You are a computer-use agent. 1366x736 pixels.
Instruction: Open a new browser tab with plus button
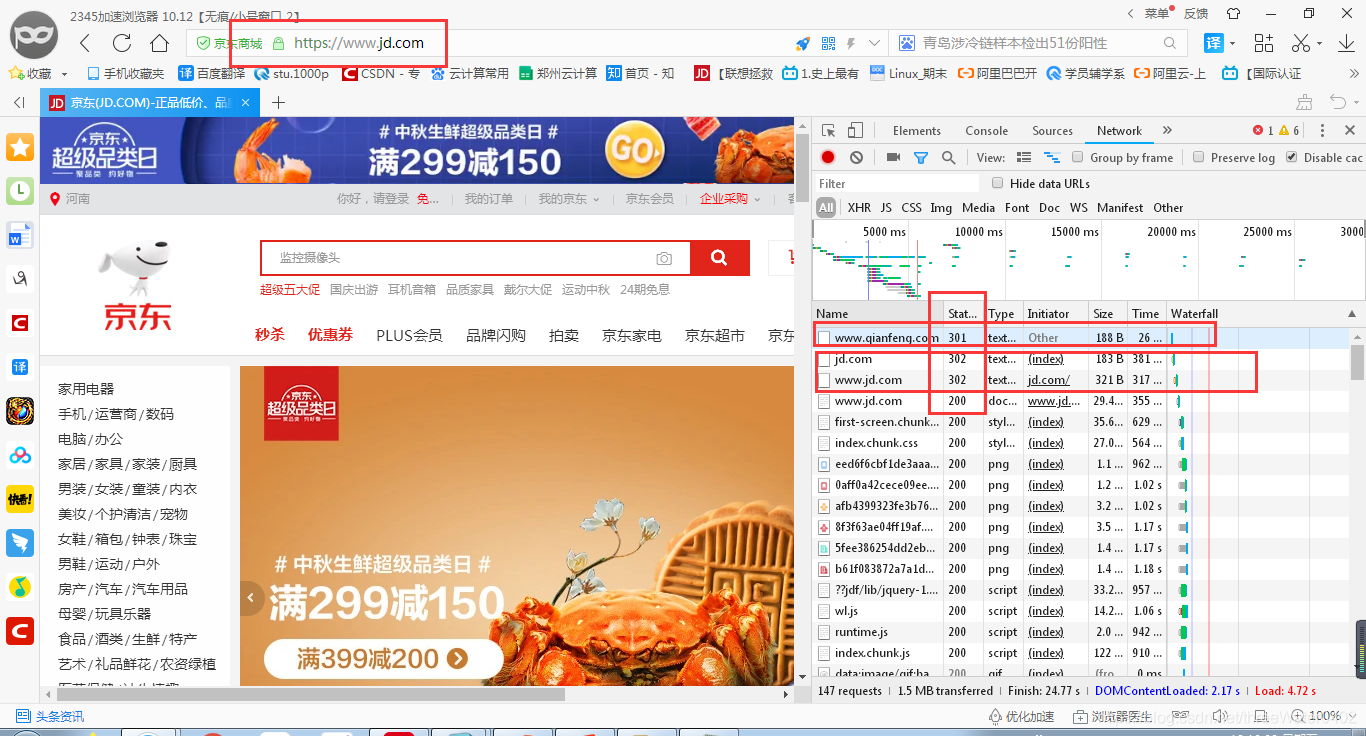(x=278, y=102)
